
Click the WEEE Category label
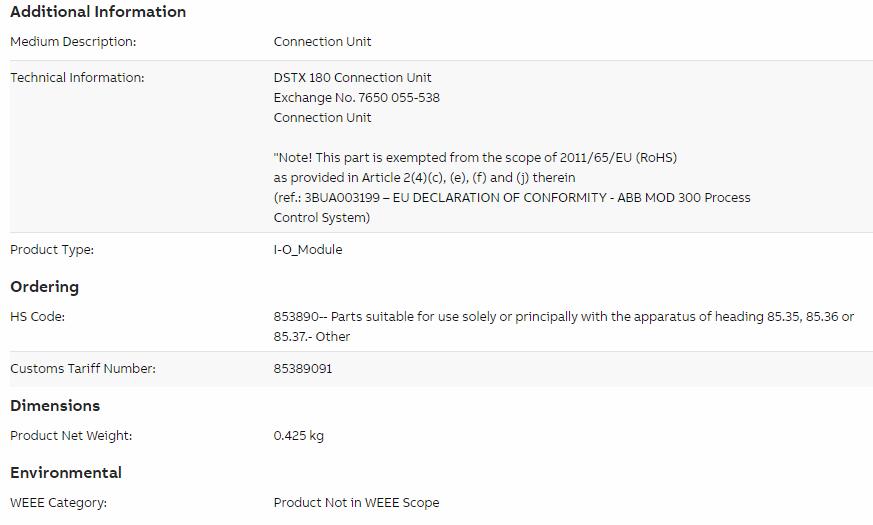58,503
